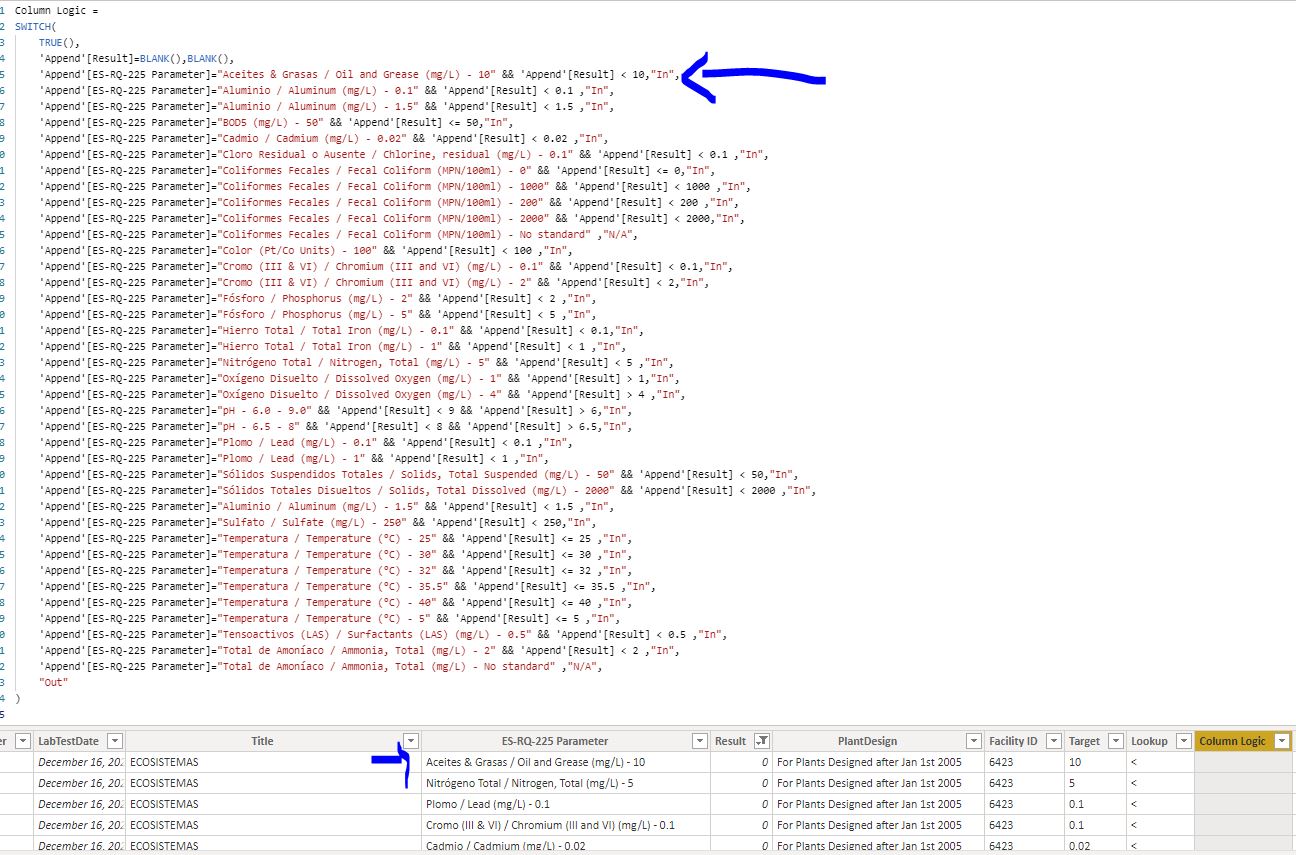Click the active filter icon on Result column
This screenshot has width=1296, height=855.
(x=763, y=741)
